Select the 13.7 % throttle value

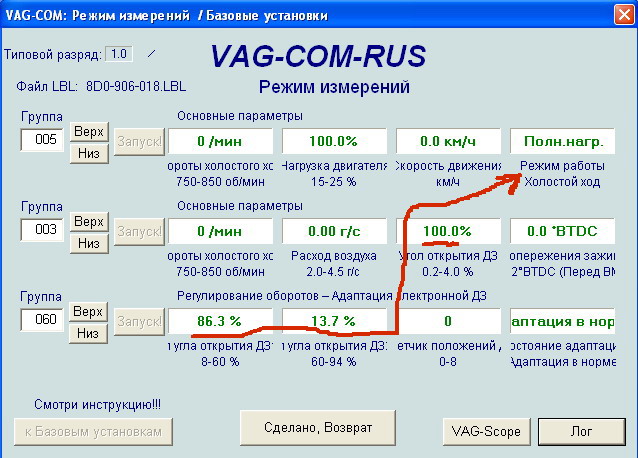334,321
